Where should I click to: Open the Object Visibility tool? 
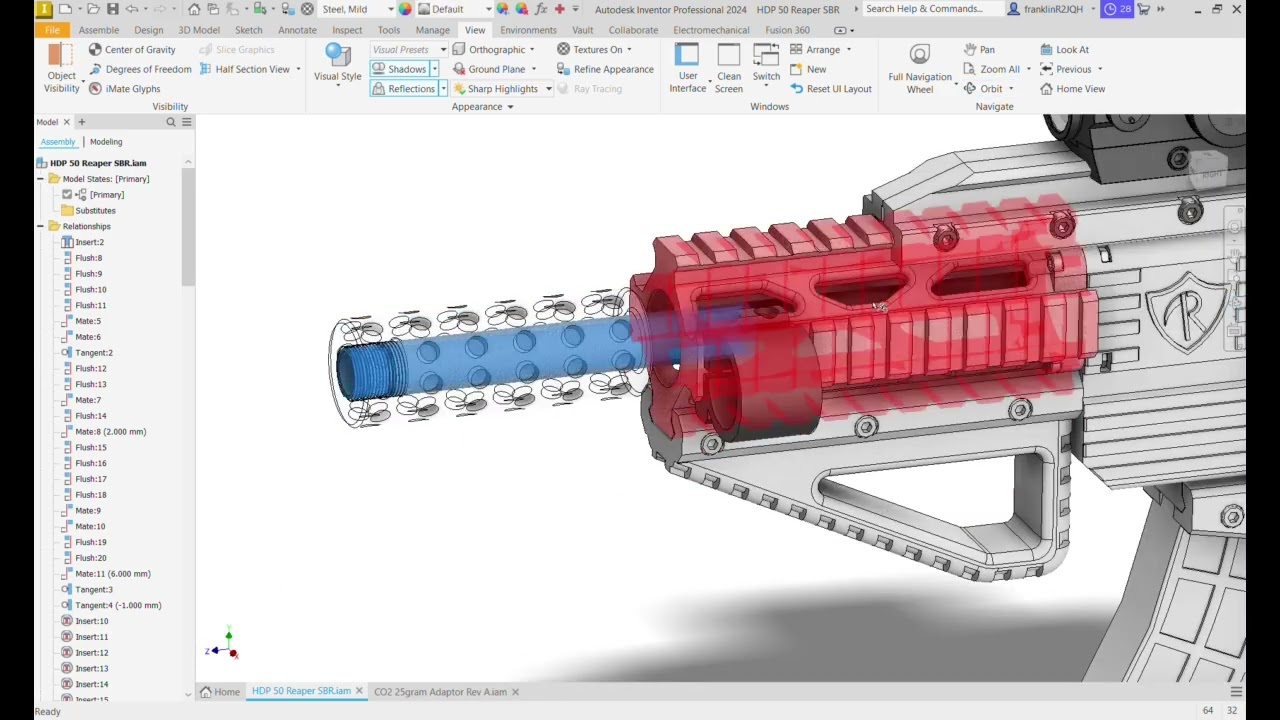pos(61,69)
